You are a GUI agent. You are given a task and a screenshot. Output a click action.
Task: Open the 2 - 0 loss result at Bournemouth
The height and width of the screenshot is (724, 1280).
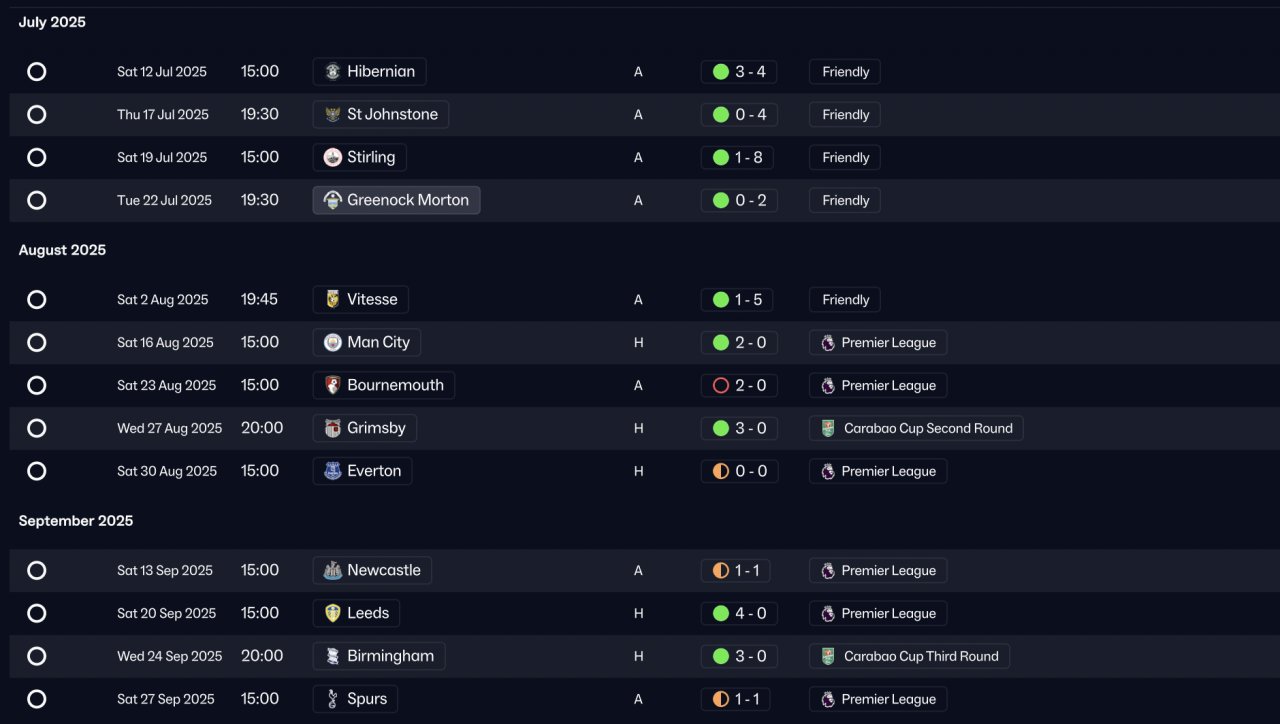[738, 386]
